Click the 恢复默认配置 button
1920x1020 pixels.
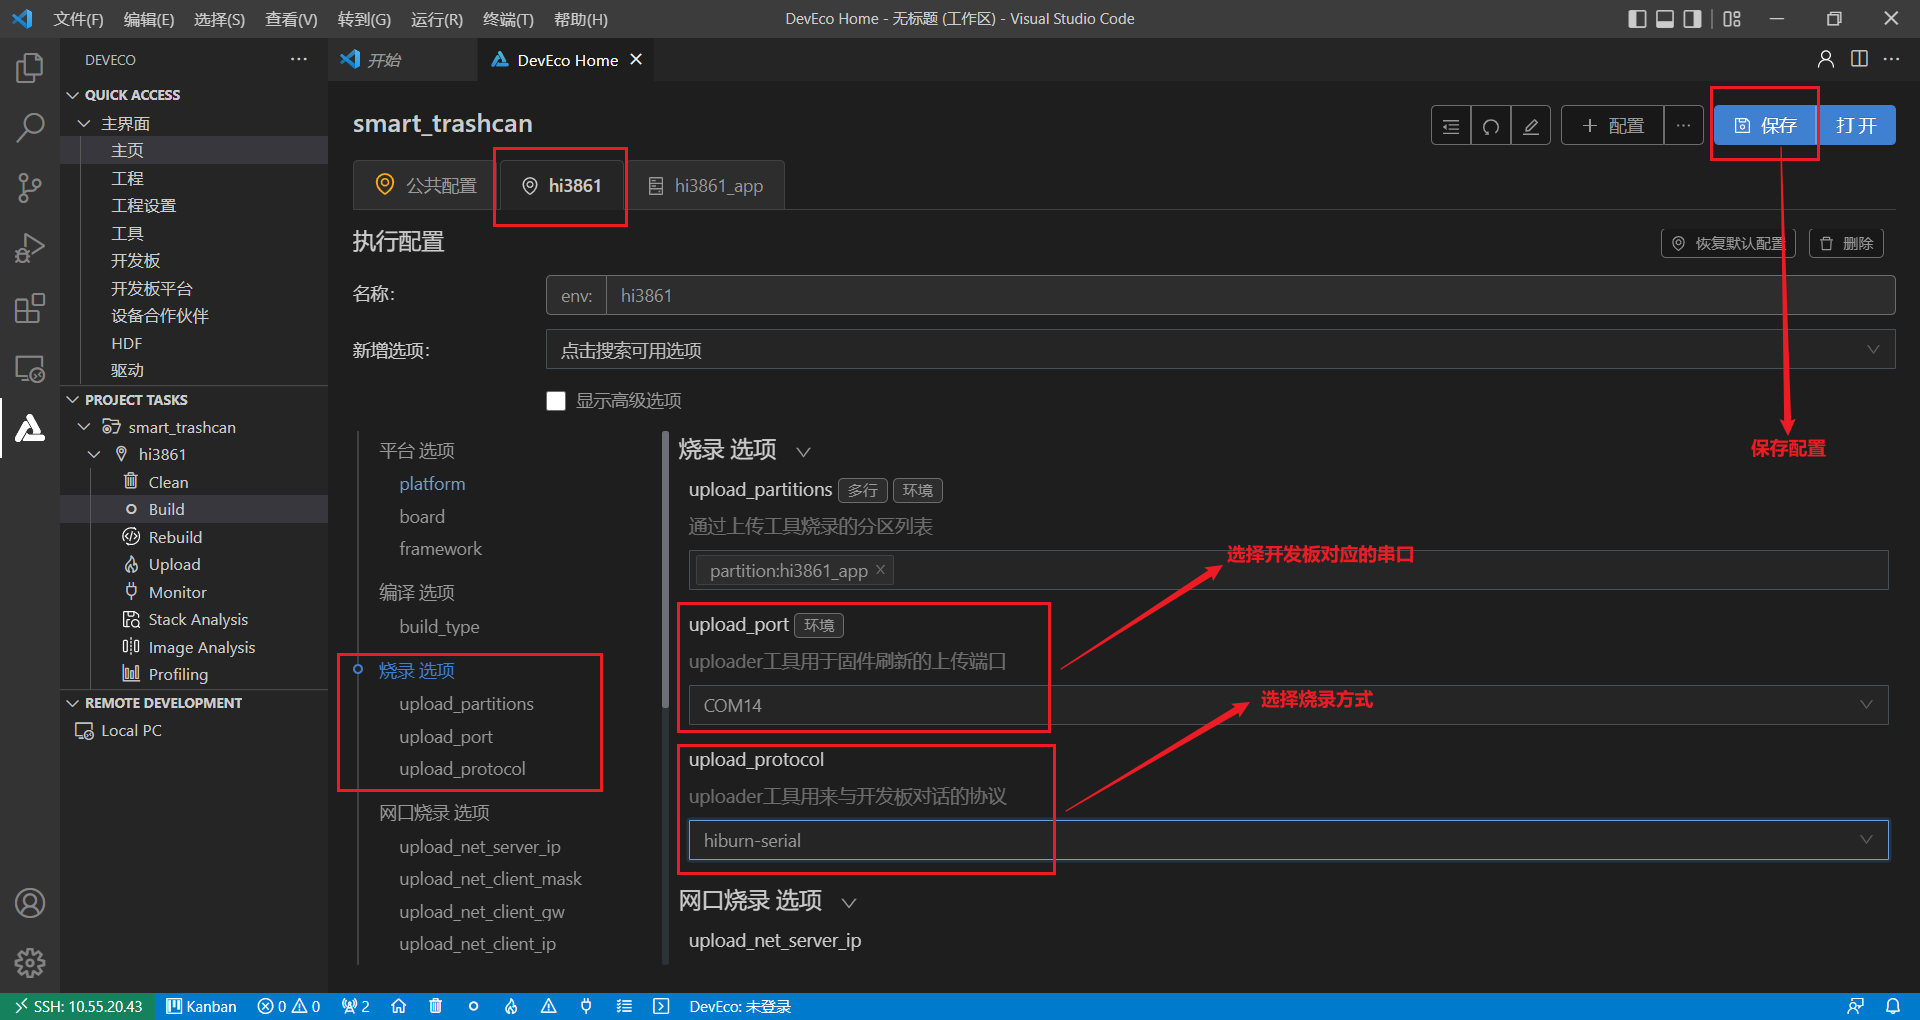(1728, 244)
